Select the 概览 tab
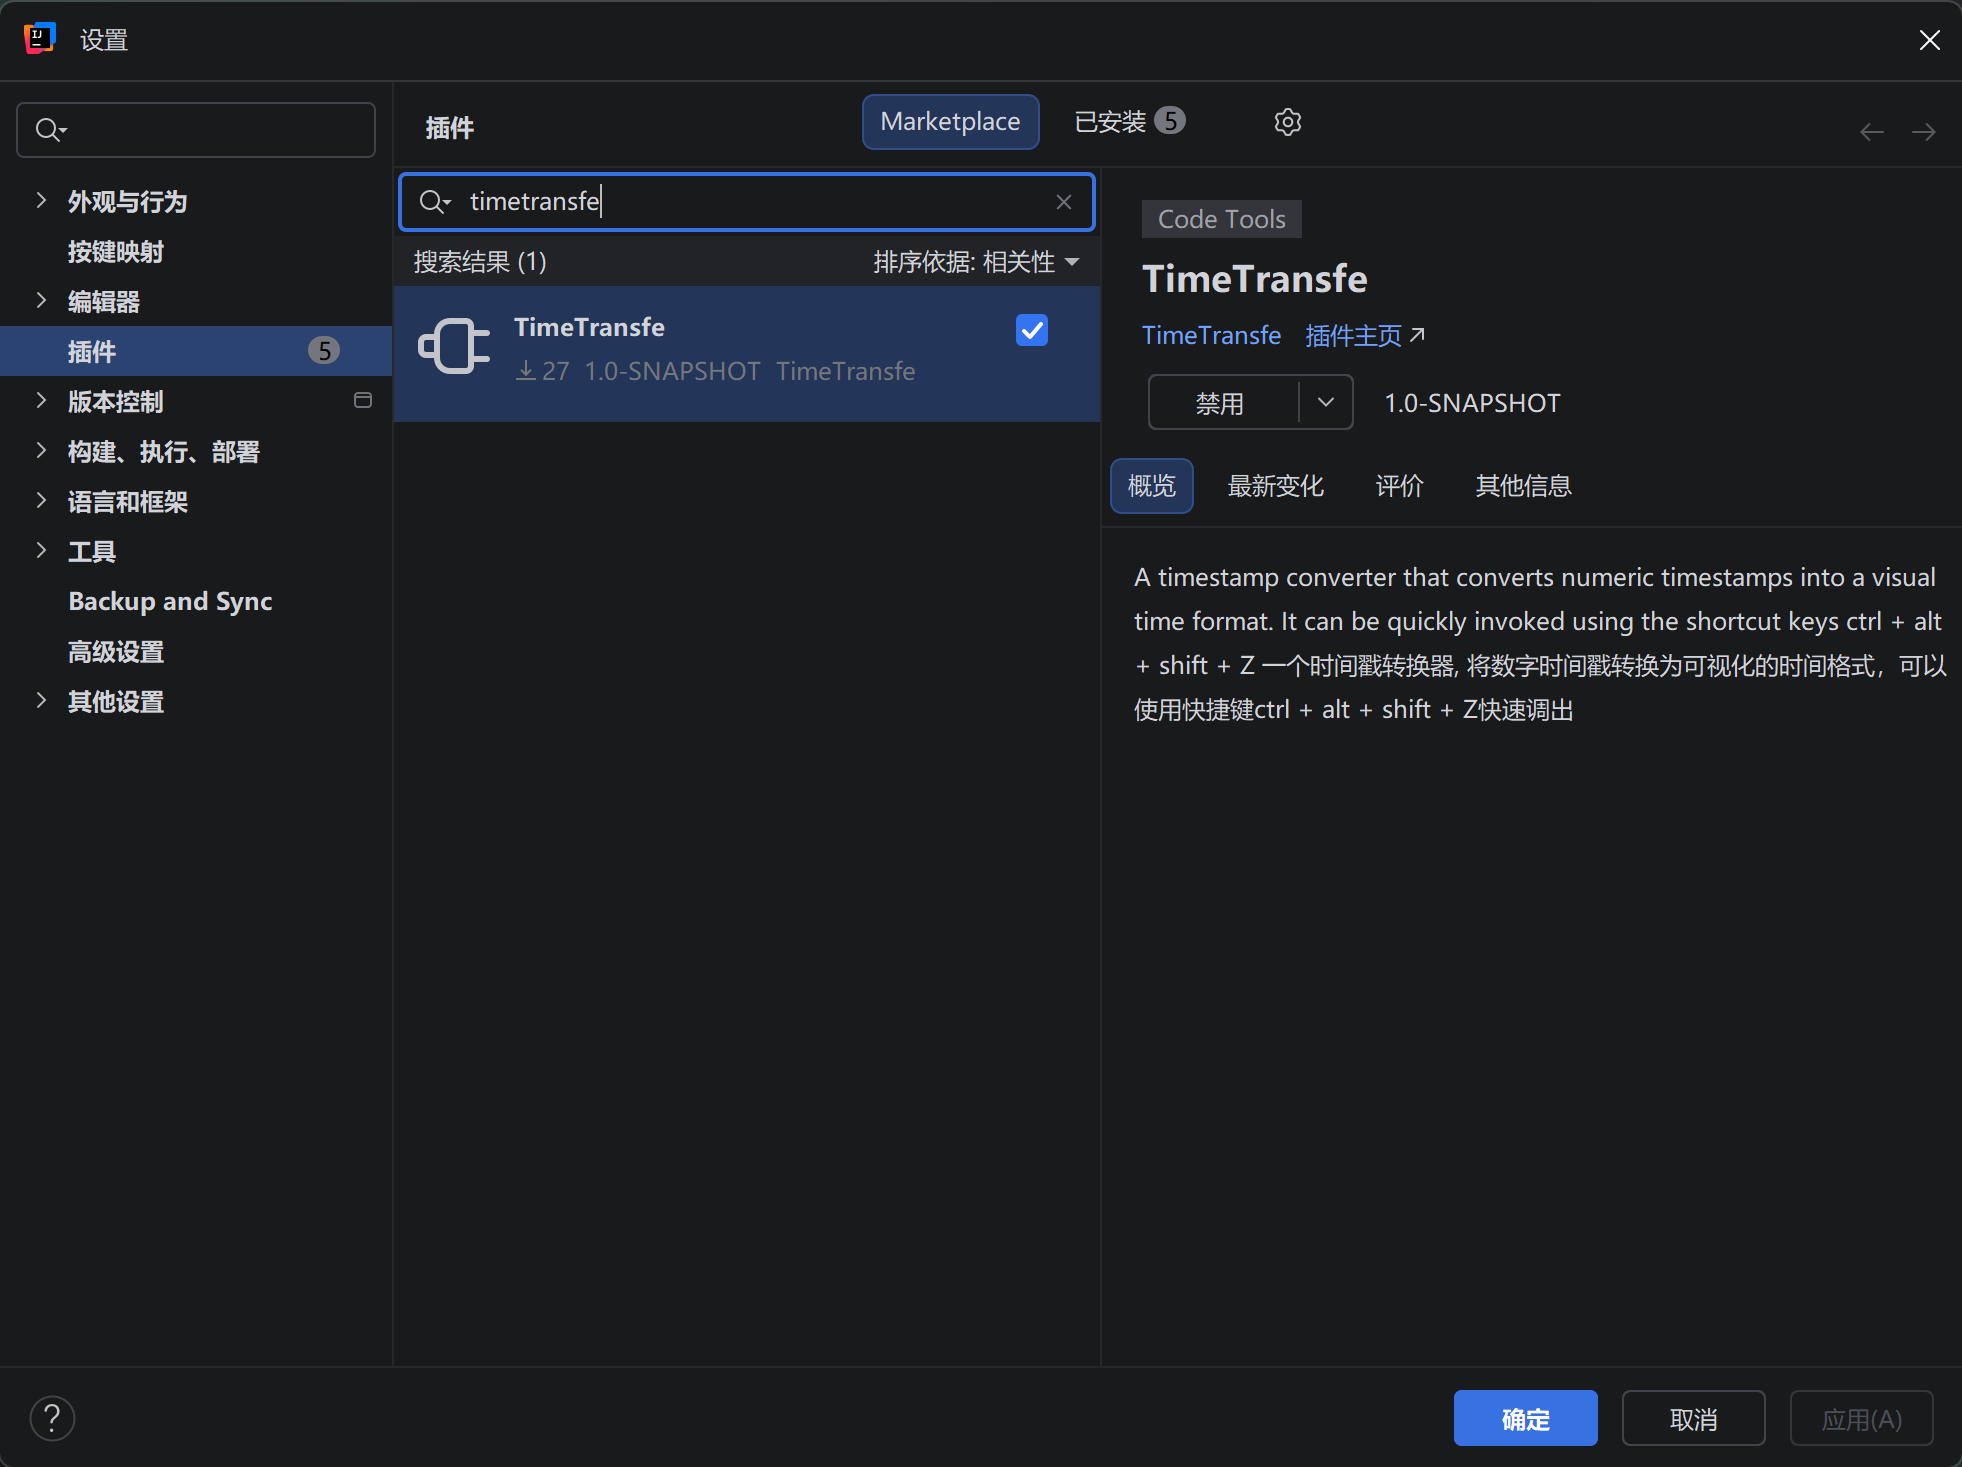Screen dimensions: 1962x1467 coord(1151,486)
